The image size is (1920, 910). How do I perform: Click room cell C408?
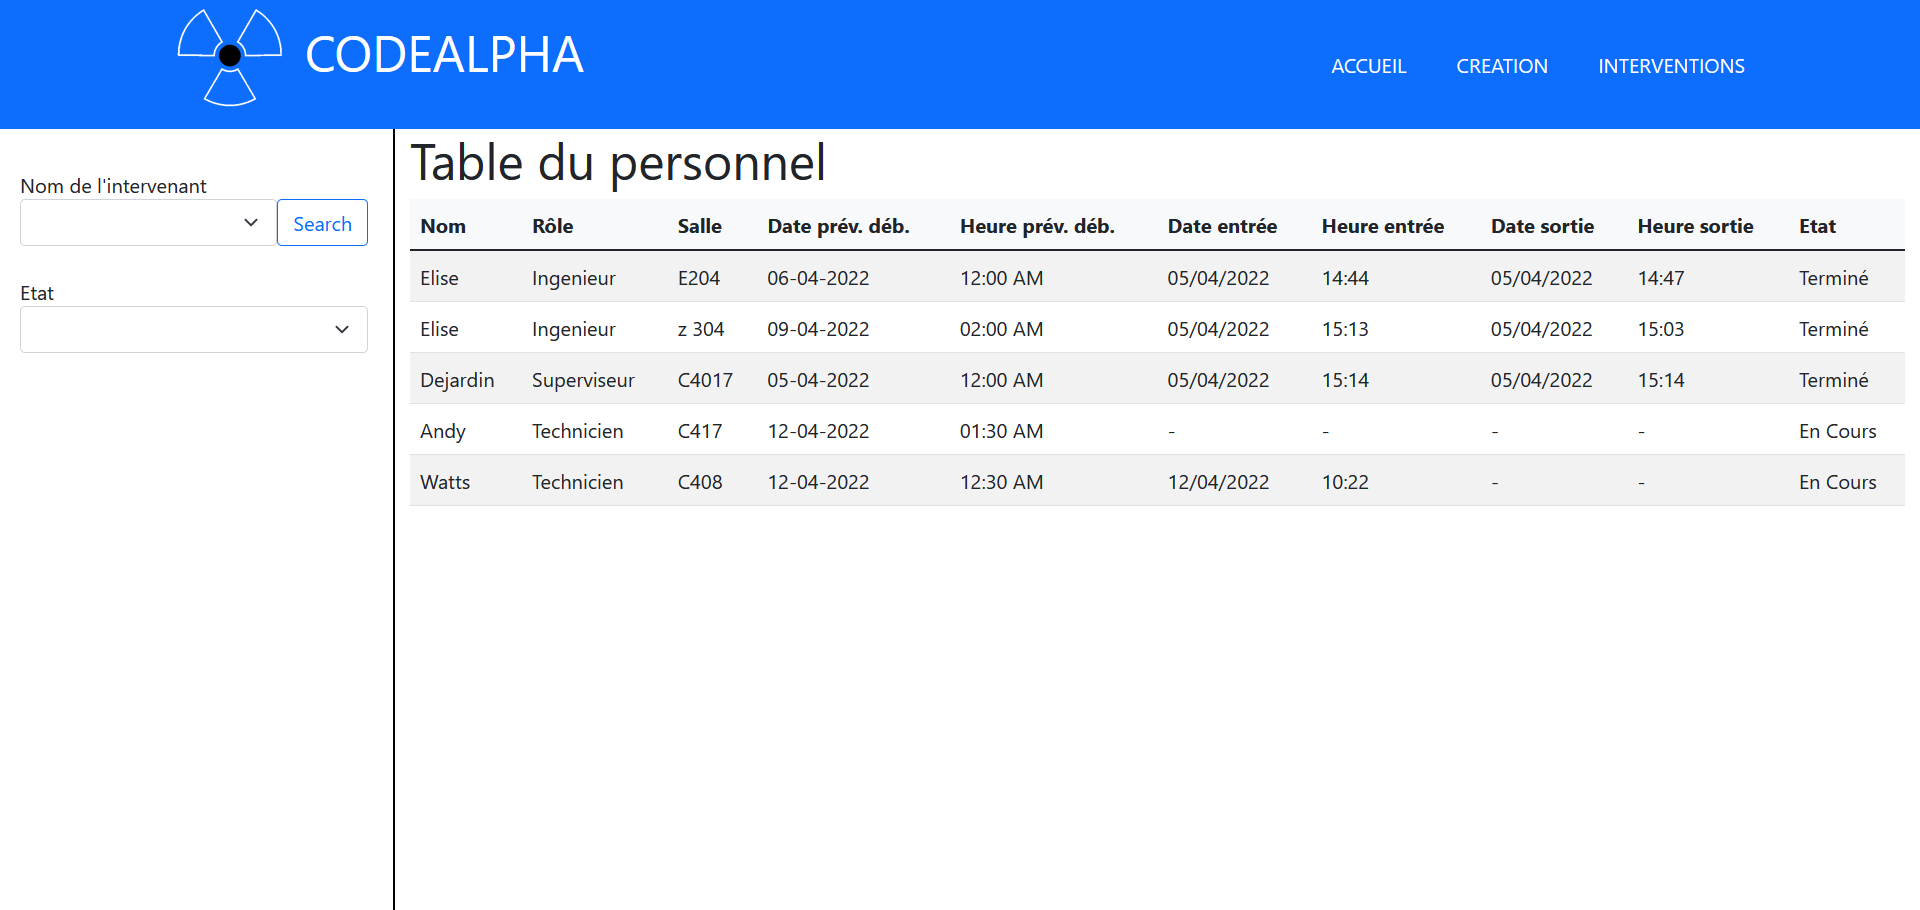(x=699, y=482)
